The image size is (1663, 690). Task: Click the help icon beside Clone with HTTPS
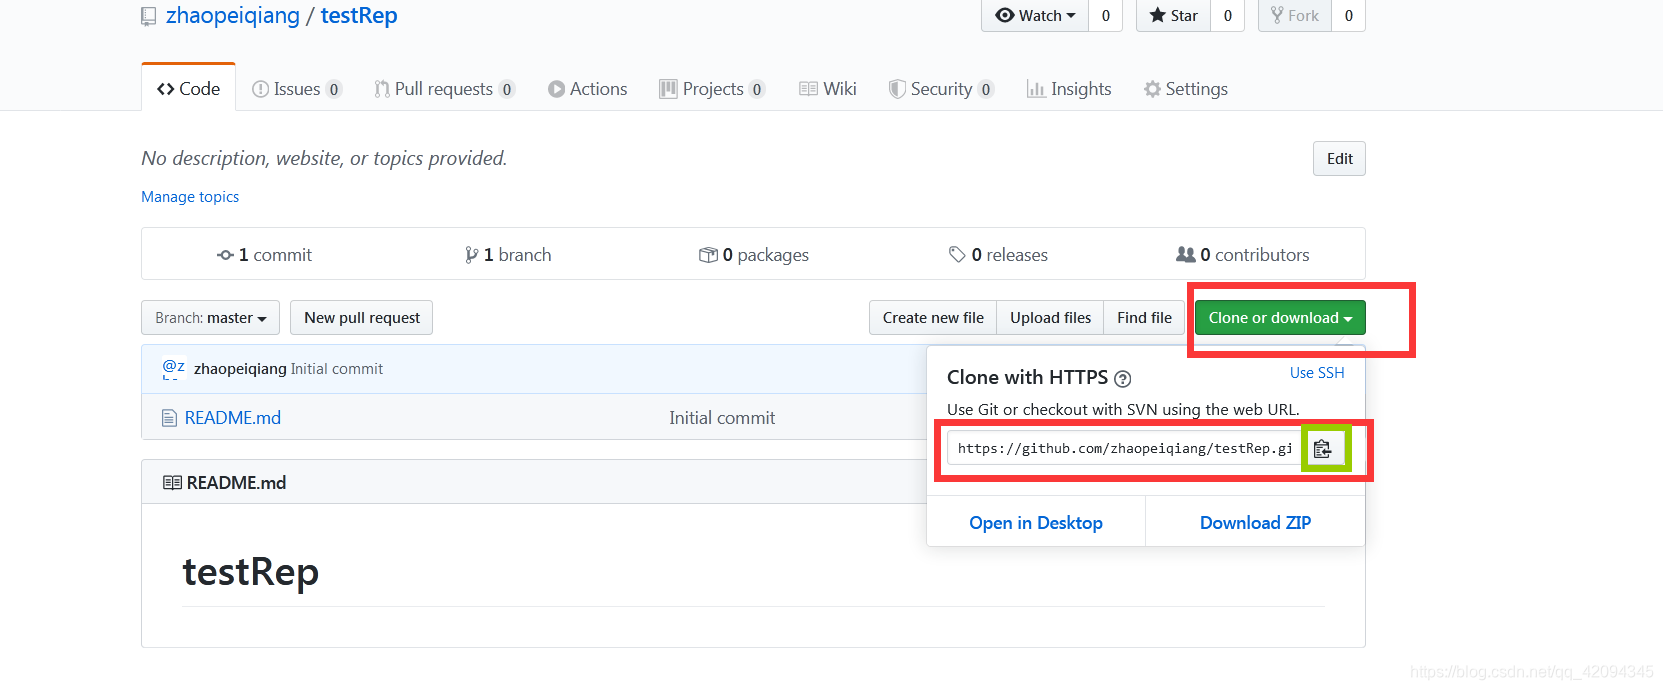point(1122,379)
